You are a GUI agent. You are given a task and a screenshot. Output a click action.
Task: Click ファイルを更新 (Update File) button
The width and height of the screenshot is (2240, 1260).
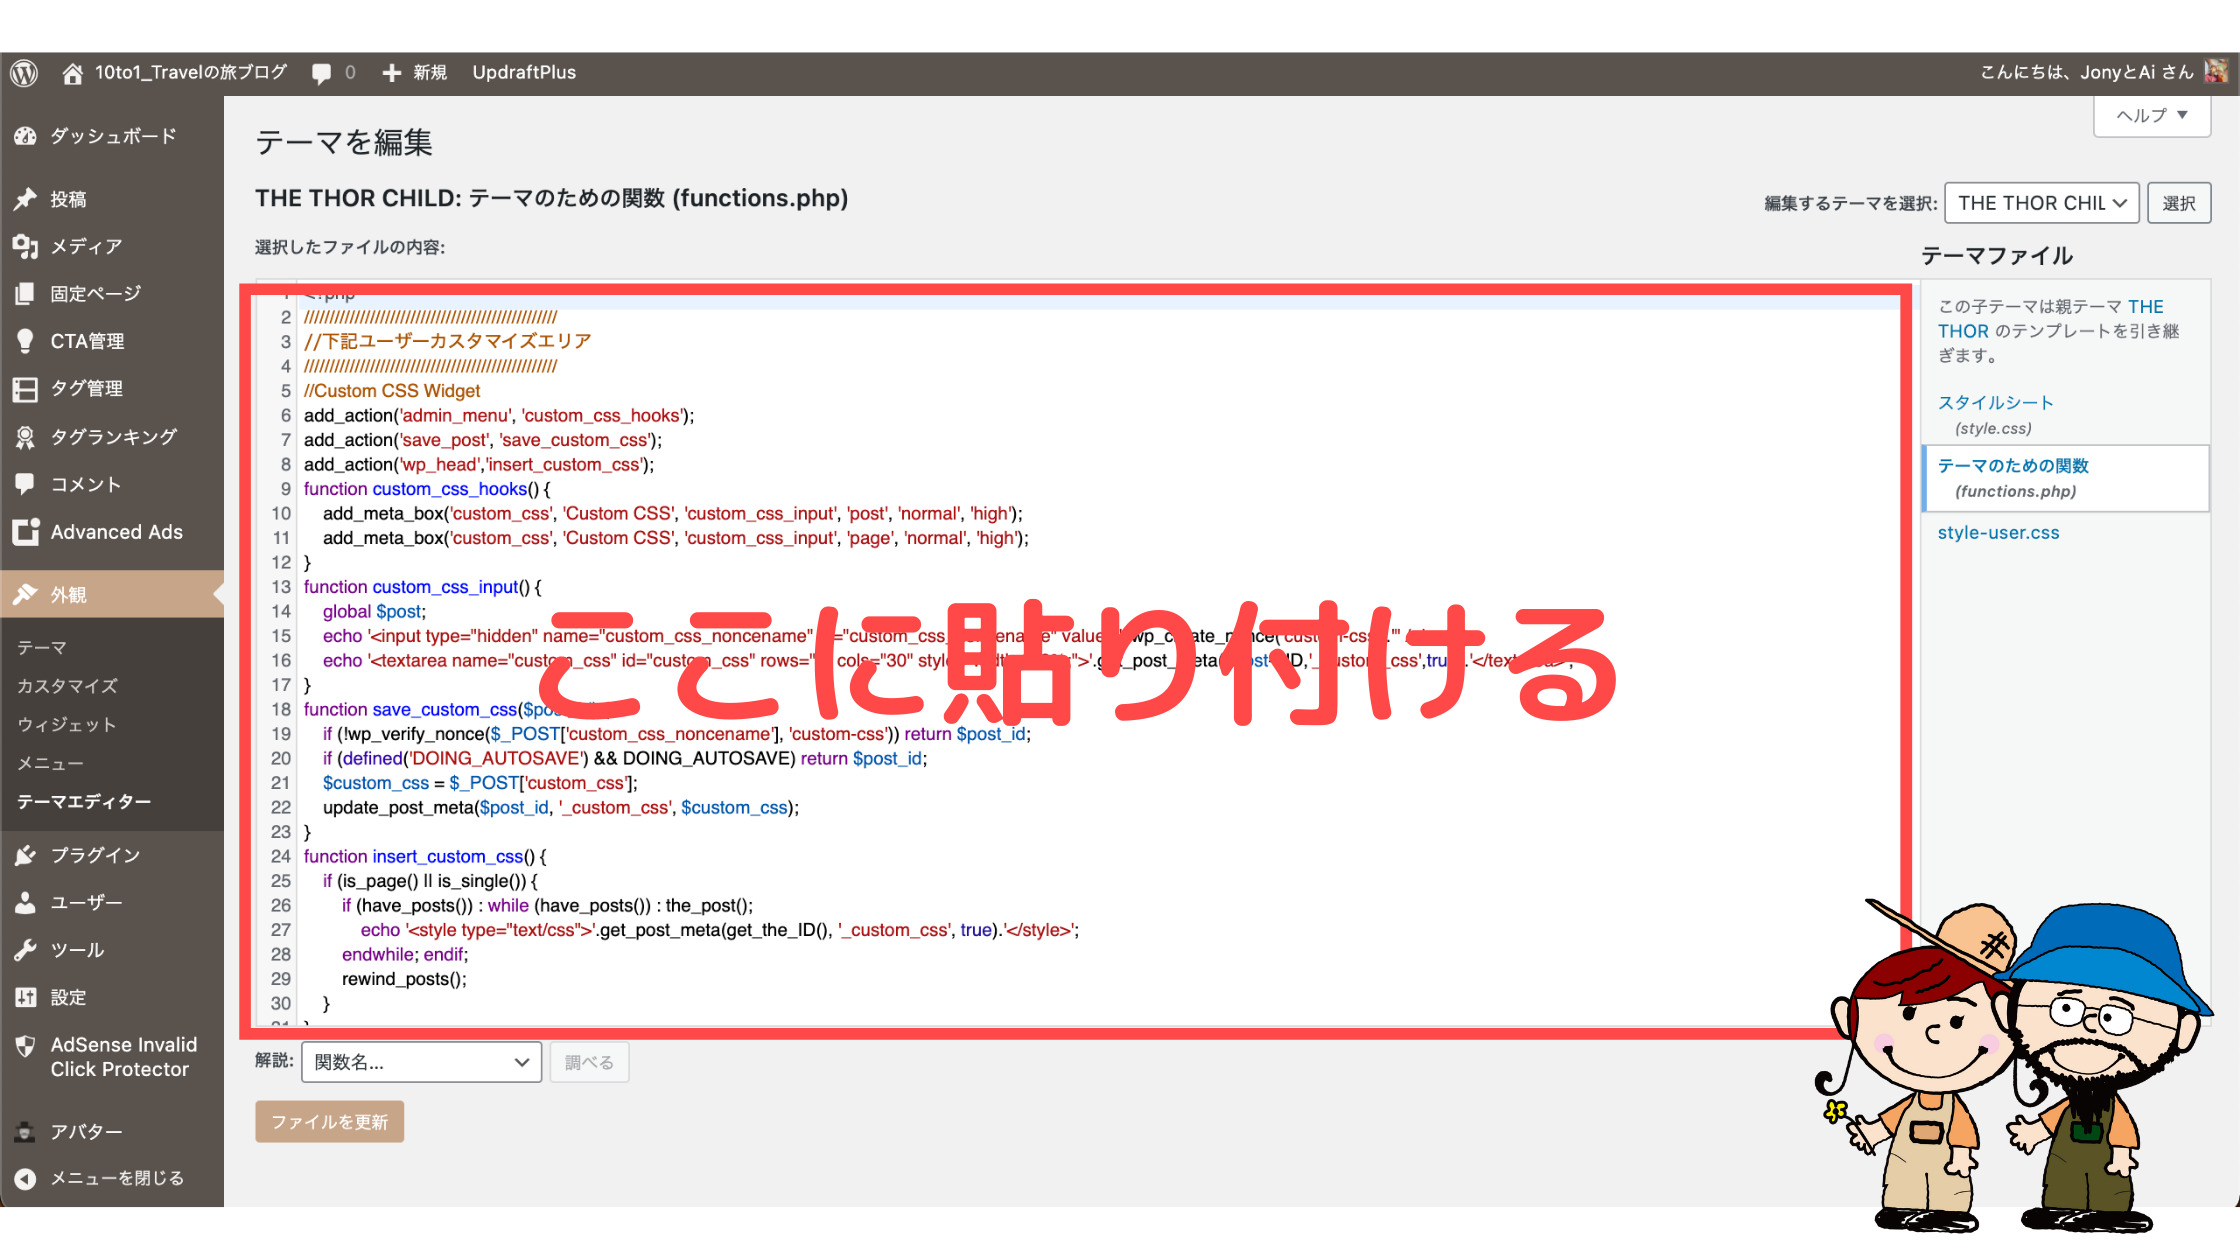(x=331, y=1122)
